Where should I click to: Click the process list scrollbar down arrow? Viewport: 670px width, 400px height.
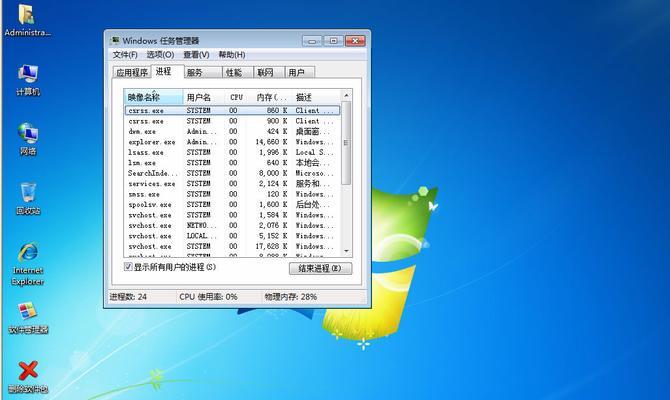[346, 251]
